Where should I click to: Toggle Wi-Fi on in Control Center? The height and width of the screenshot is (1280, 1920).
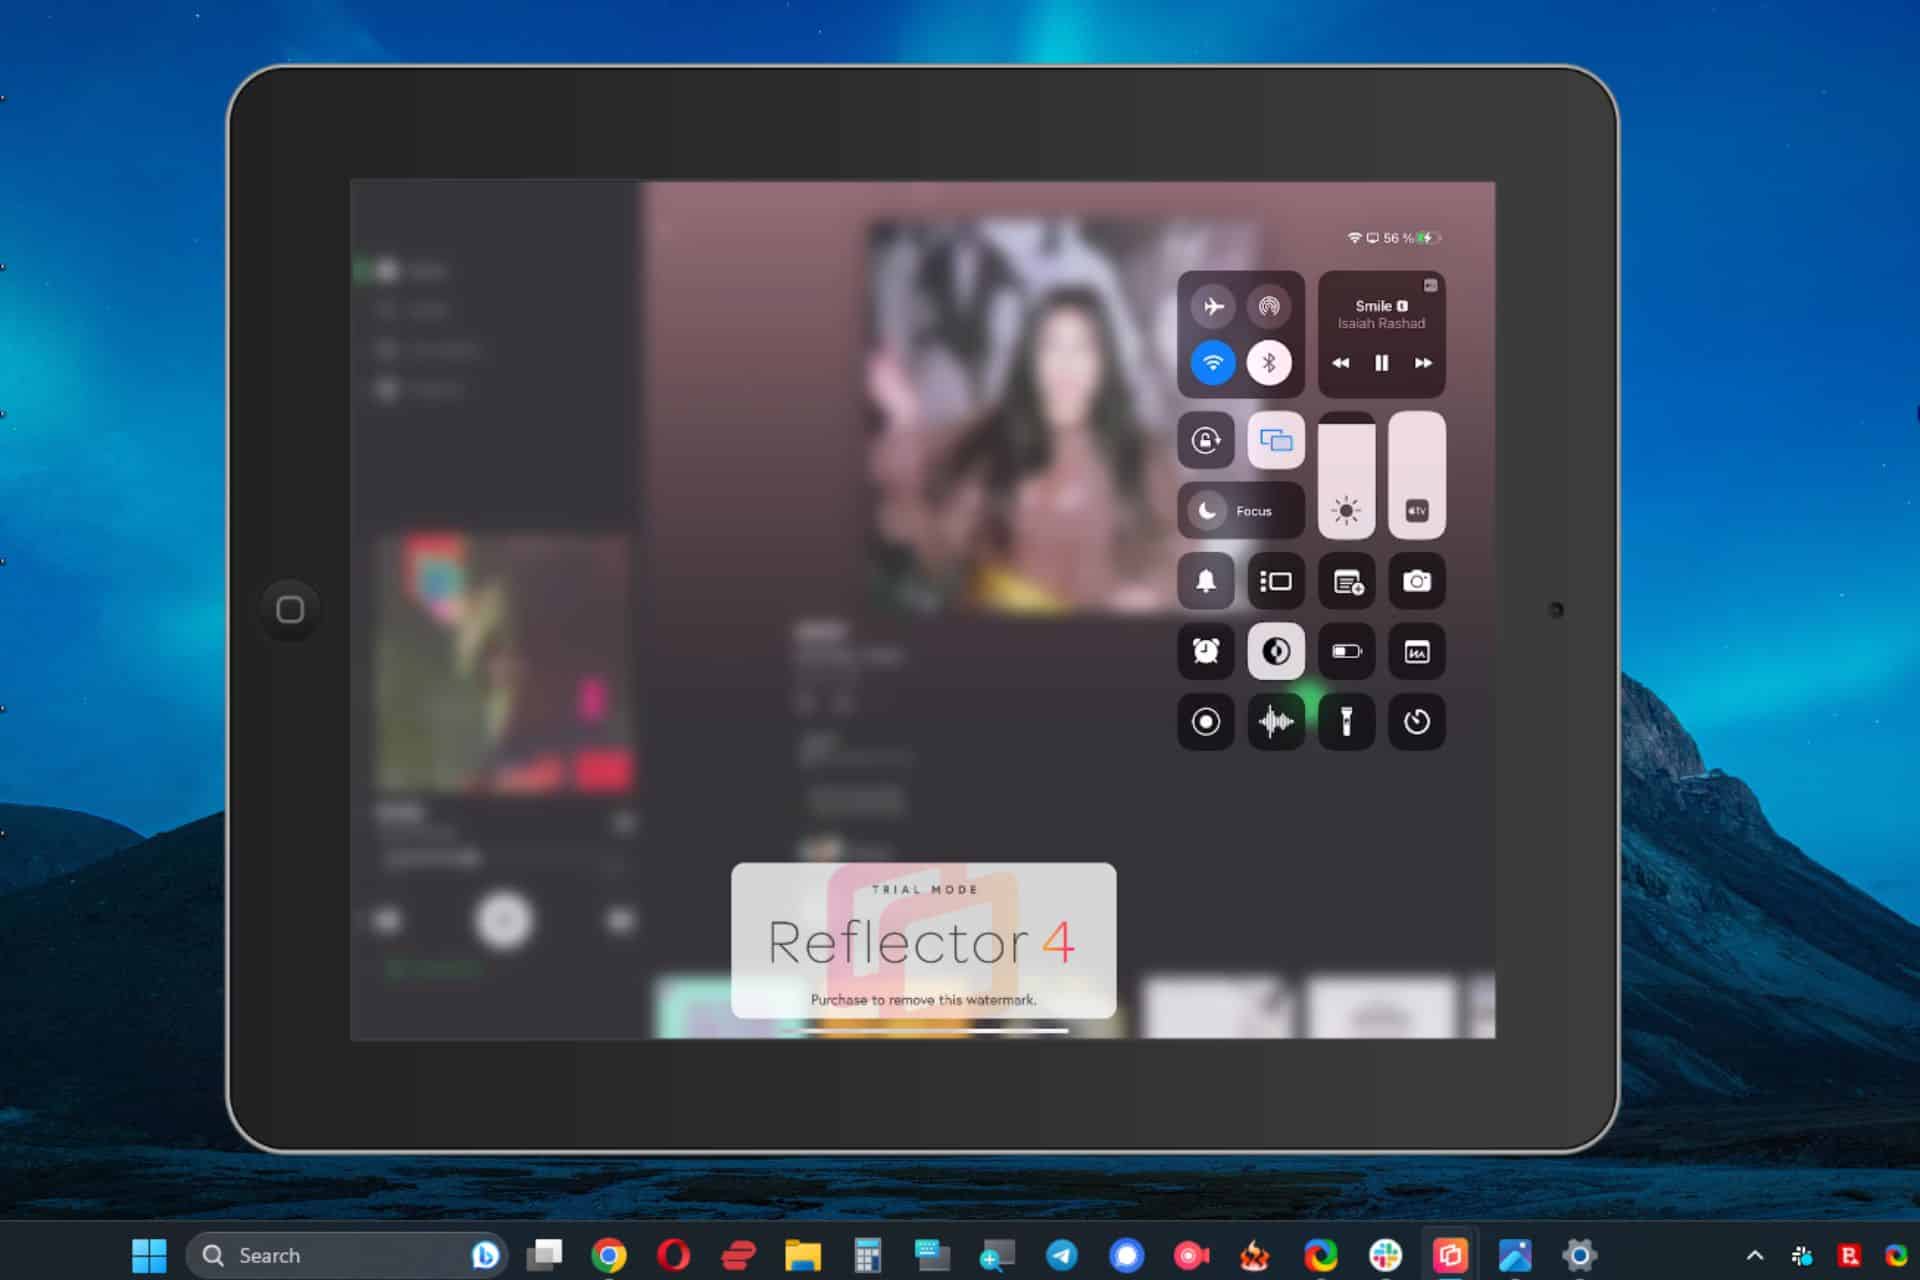1211,361
